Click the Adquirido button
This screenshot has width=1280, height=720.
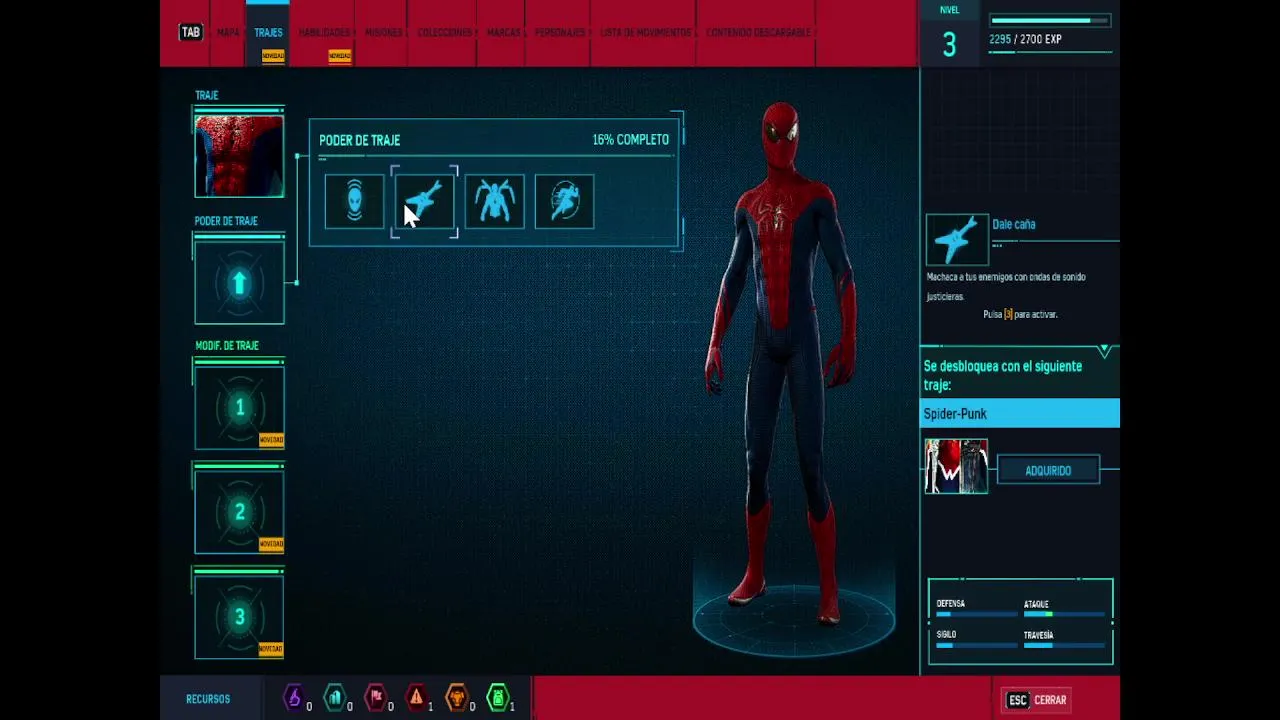(x=1048, y=470)
